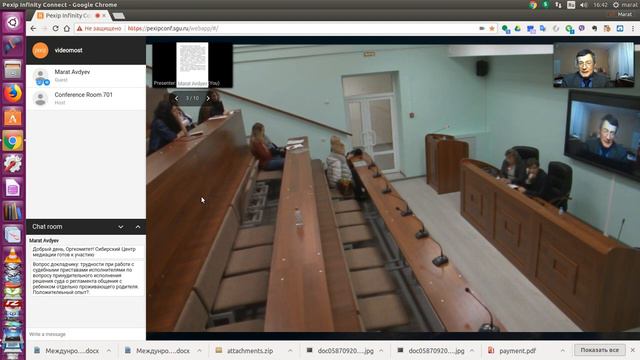
Task: Click the orange videomost avatar icon
Action: (40, 51)
